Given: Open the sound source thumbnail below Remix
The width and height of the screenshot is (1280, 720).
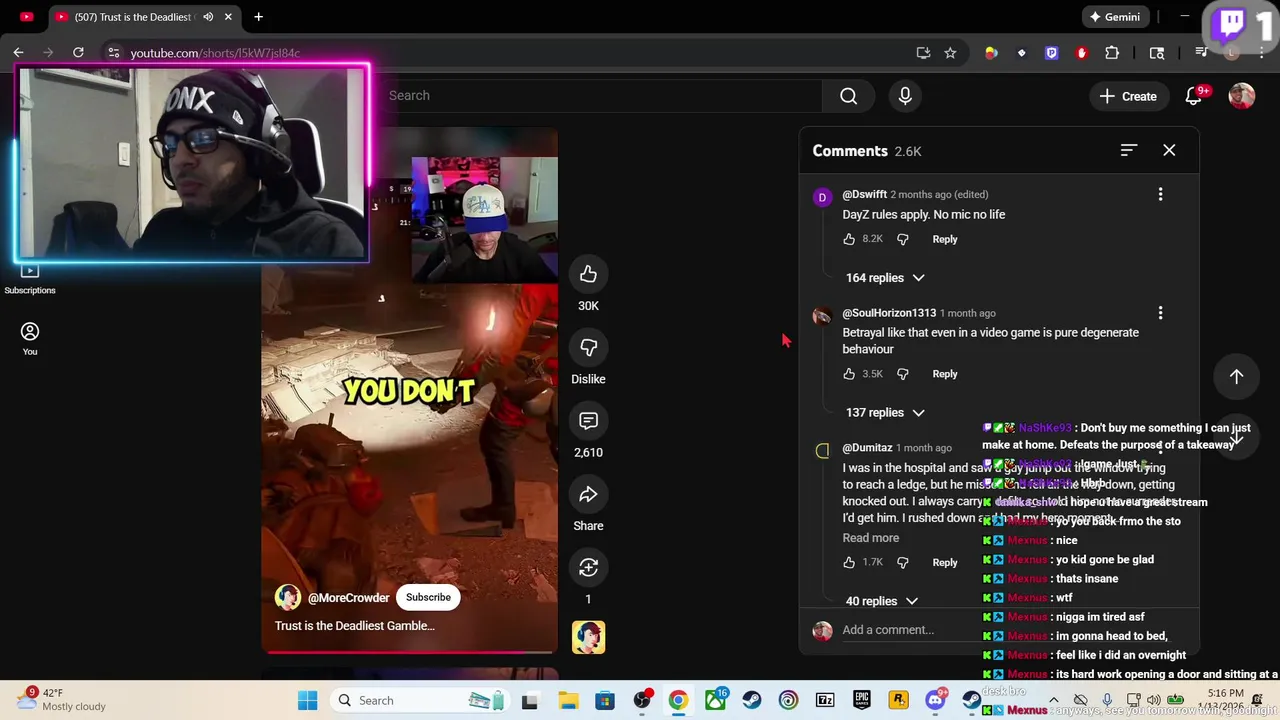Looking at the screenshot, I should [x=588, y=637].
